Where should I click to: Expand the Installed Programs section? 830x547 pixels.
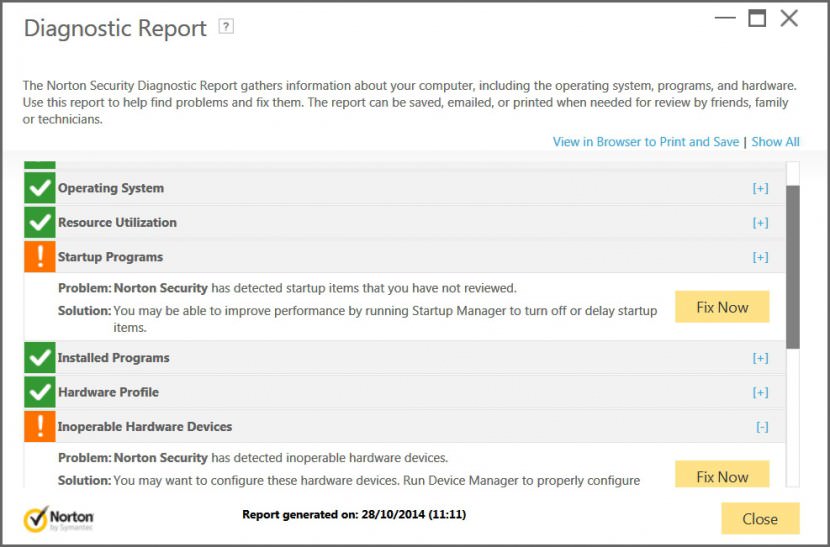761,358
